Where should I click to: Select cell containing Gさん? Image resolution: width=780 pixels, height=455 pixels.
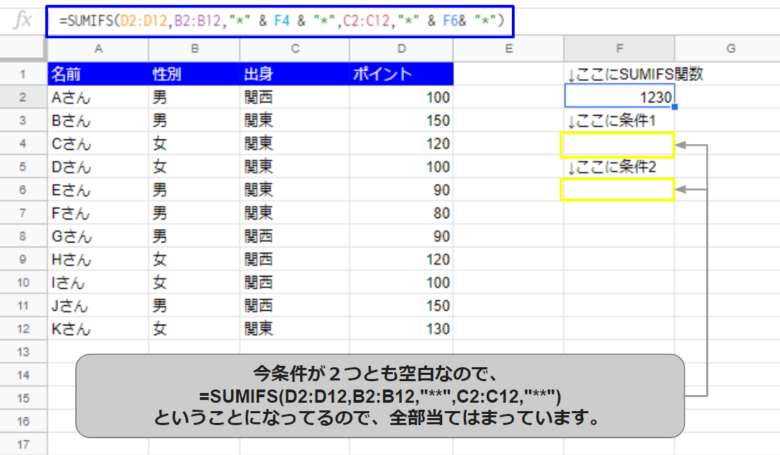tap(98, 236)
